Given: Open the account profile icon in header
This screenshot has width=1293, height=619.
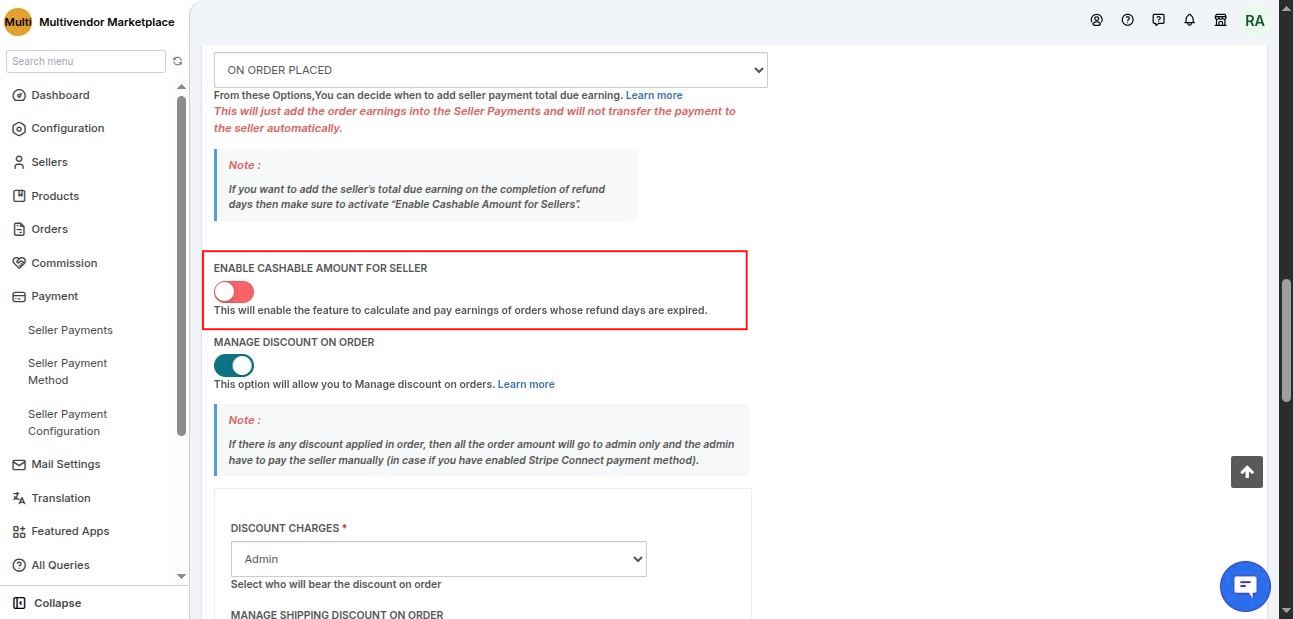Looking at the screenshot, I should tap(1097, 20).
